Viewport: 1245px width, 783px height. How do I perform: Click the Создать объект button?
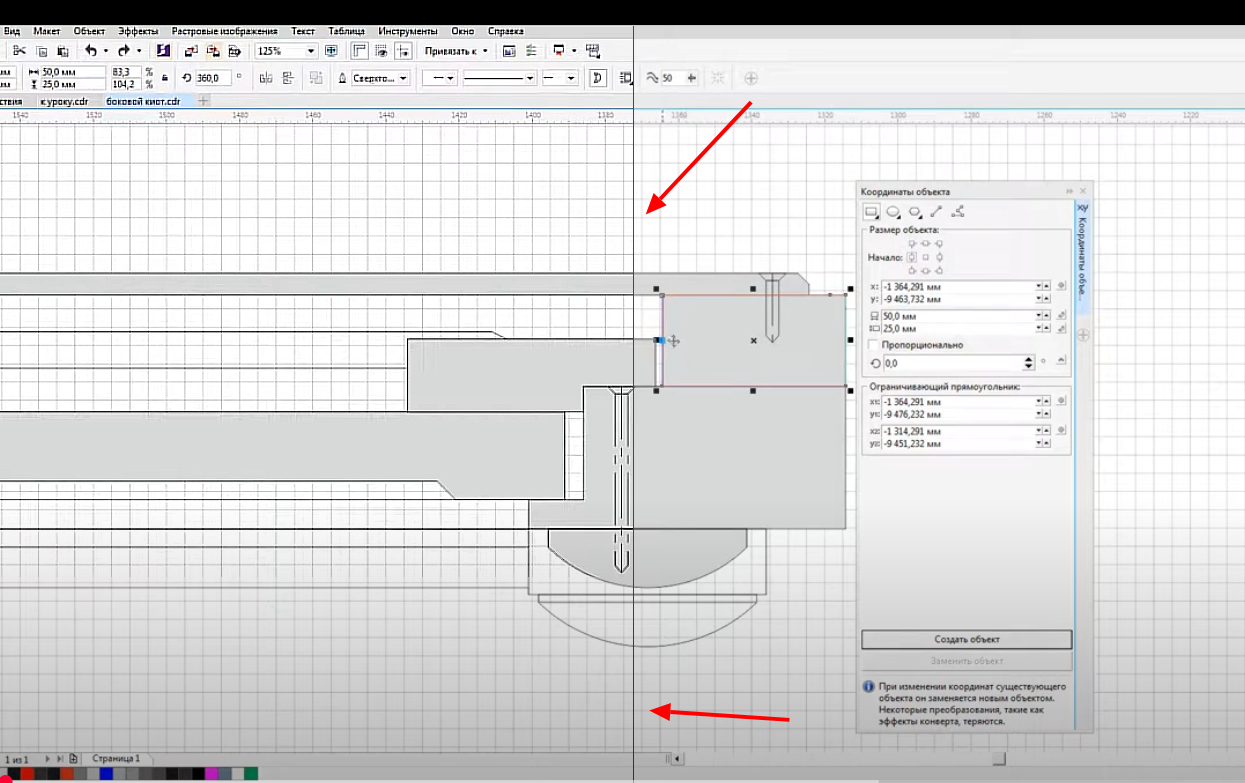[x=967, y=639]
